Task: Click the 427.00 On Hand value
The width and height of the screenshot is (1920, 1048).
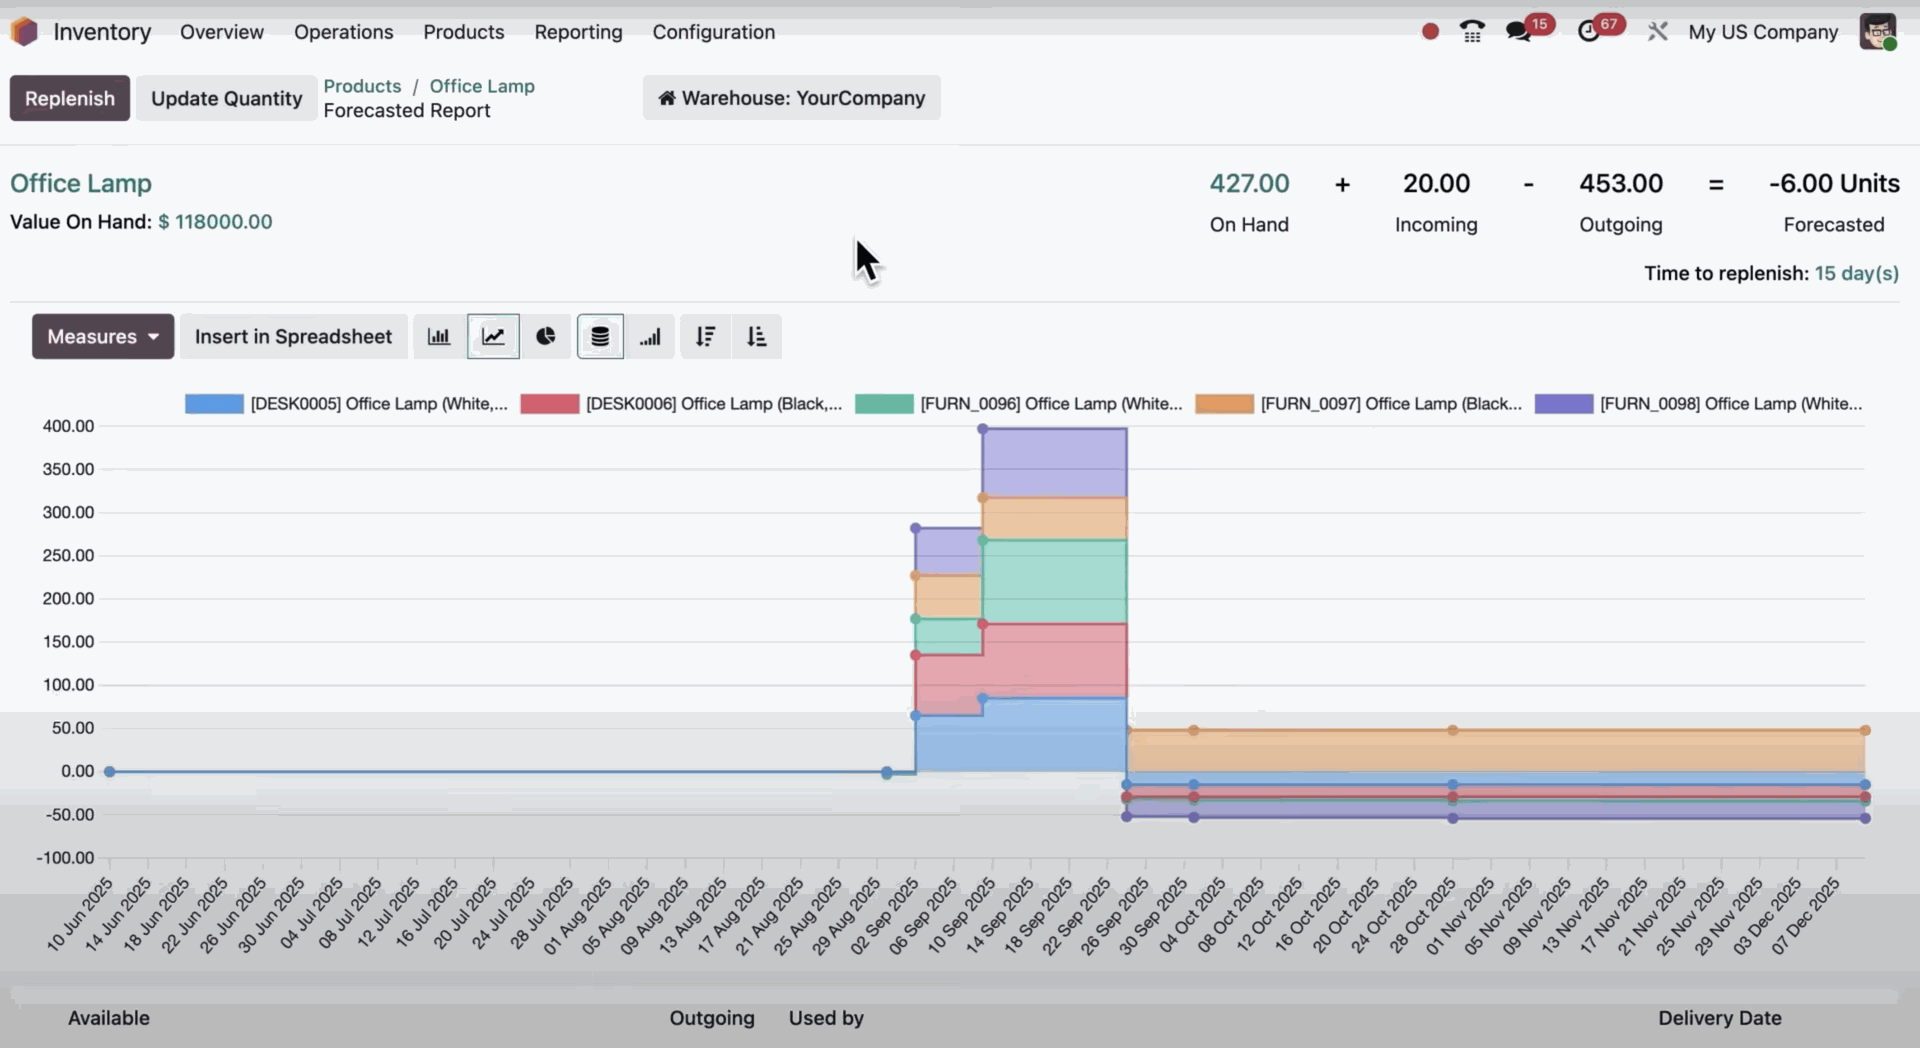Action: tap(1249, 183)
